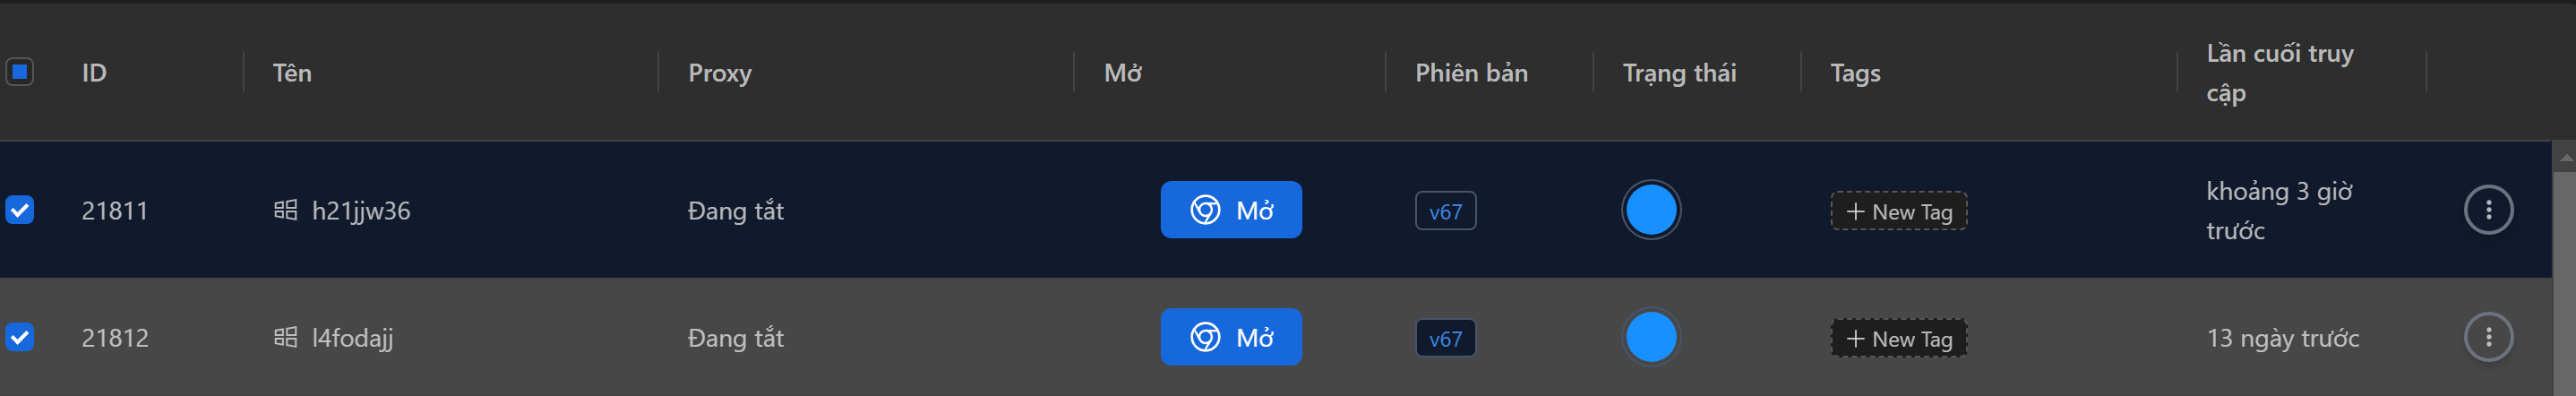Image resolution: width=2576 pixels, height=396 pixels.
Task: Click Windows icon beside l4fodajj
Action: pyautogui.click(x=285, y=337)
